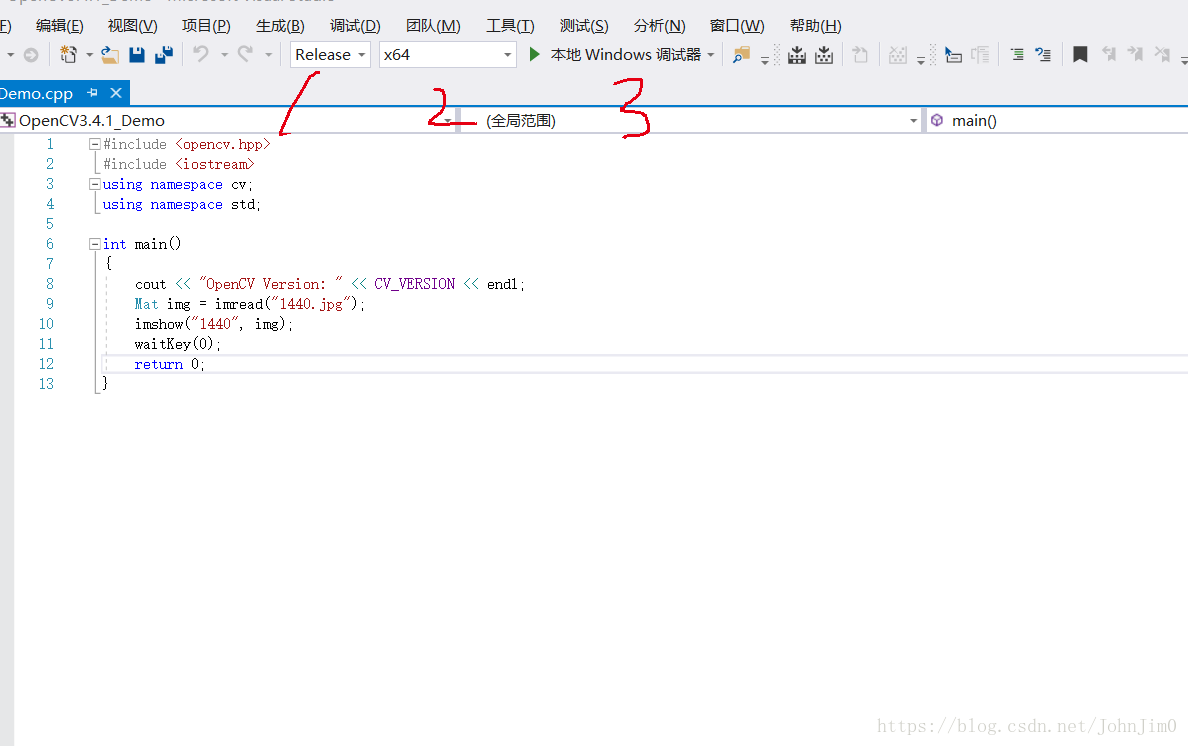The width and height of the screenshot is (1188, 746).
Task: Go to next bookmark icon
Action: pyautogui.click(x=1135, y=55)
